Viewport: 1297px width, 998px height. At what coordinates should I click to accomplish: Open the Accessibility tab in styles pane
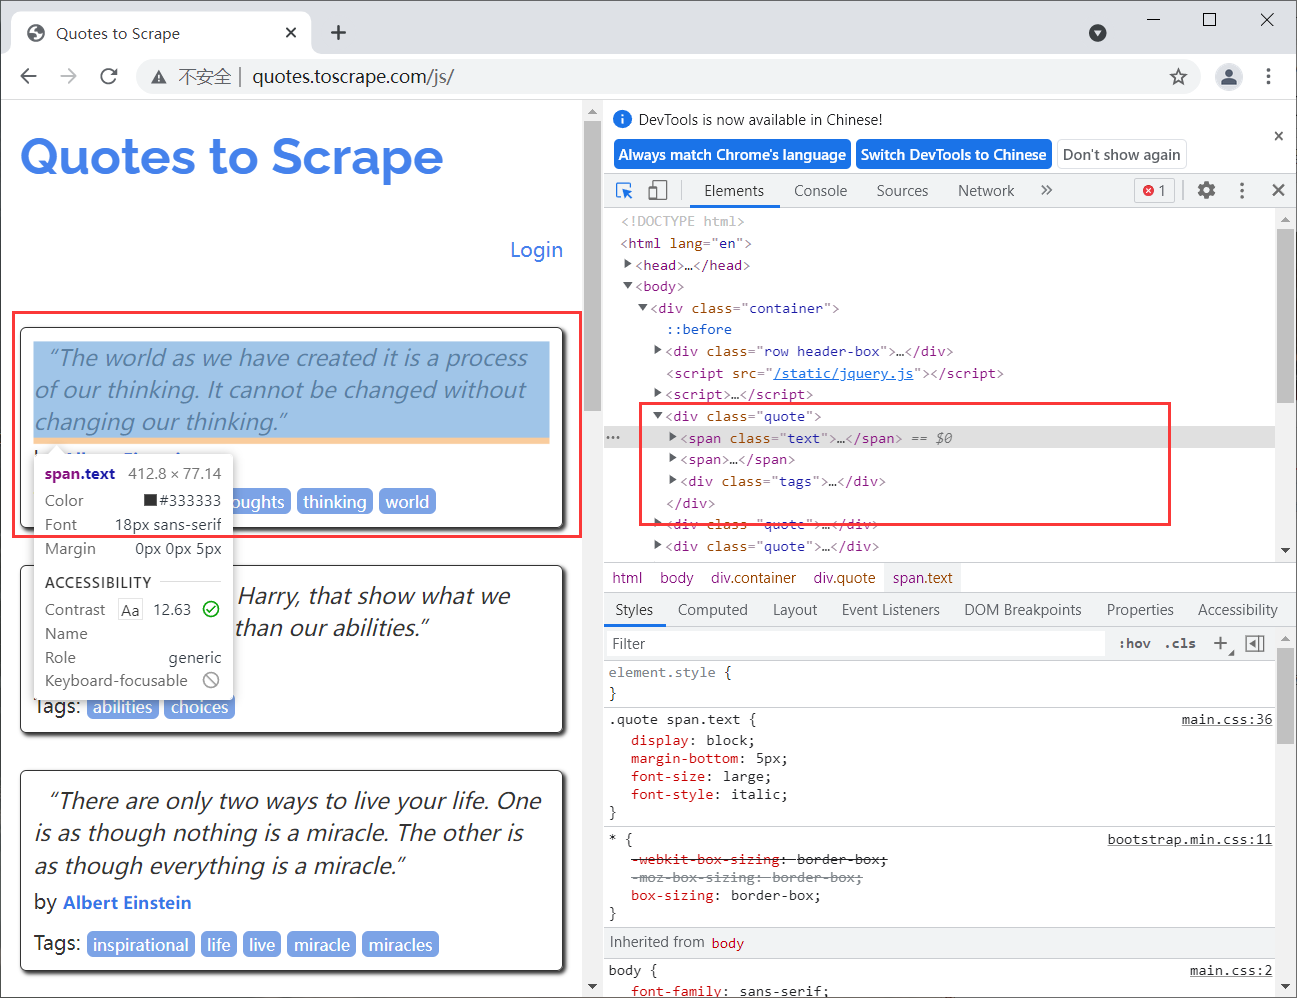tap(1237, 610)
